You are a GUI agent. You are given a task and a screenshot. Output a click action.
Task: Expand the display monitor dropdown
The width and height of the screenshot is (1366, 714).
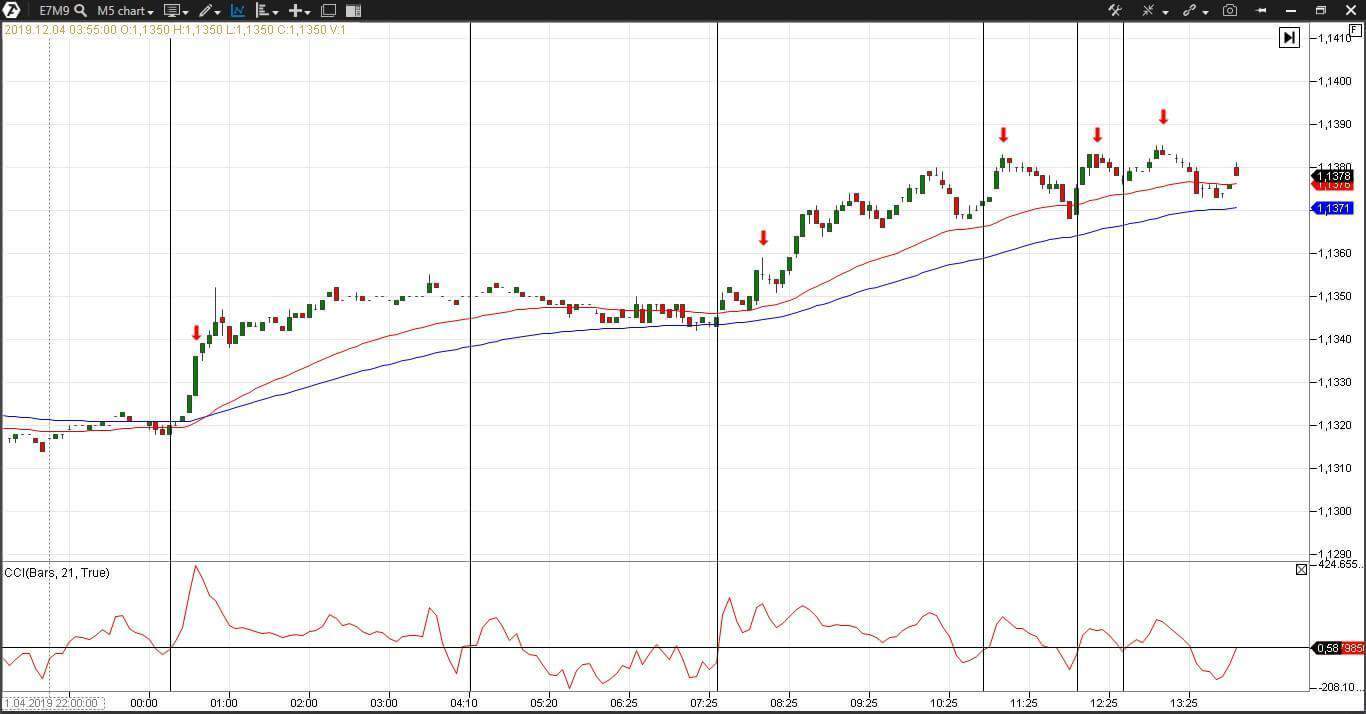pyautogui.click(x=176, y=10)
